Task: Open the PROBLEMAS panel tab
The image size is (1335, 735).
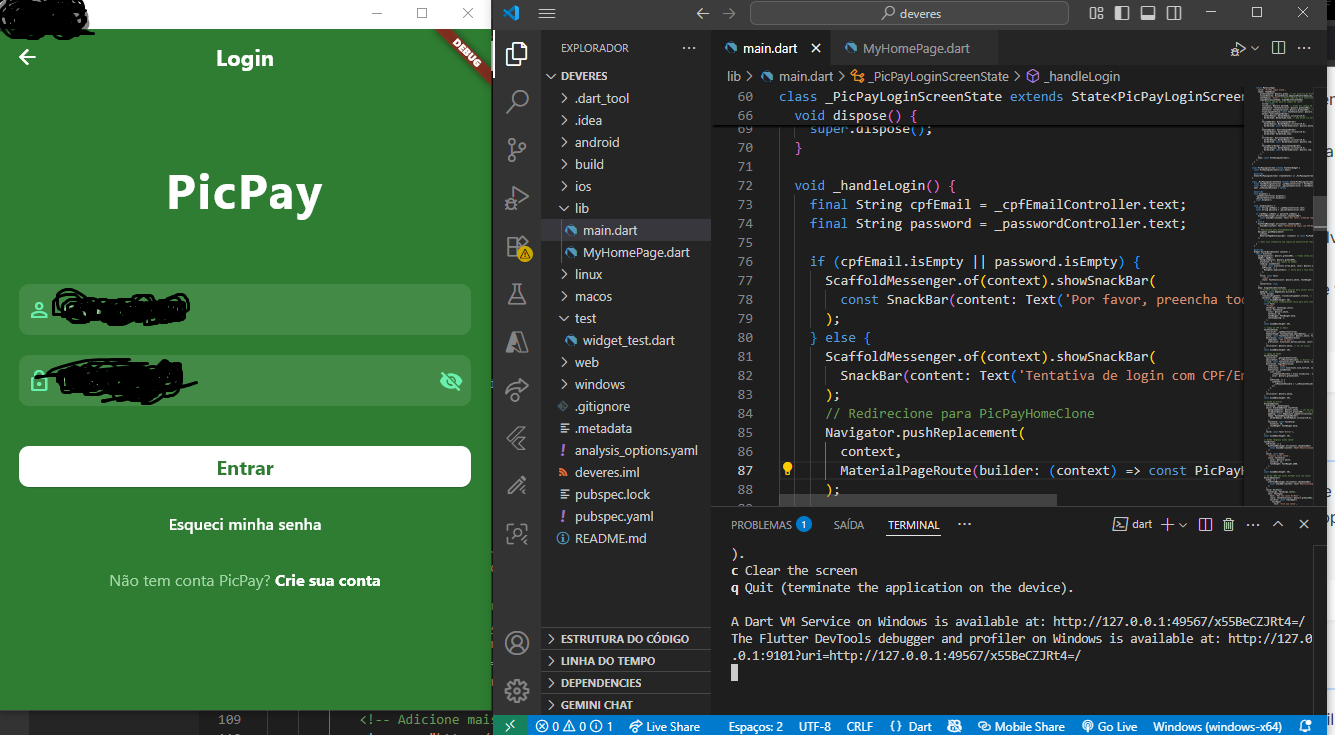Action: 770,524
